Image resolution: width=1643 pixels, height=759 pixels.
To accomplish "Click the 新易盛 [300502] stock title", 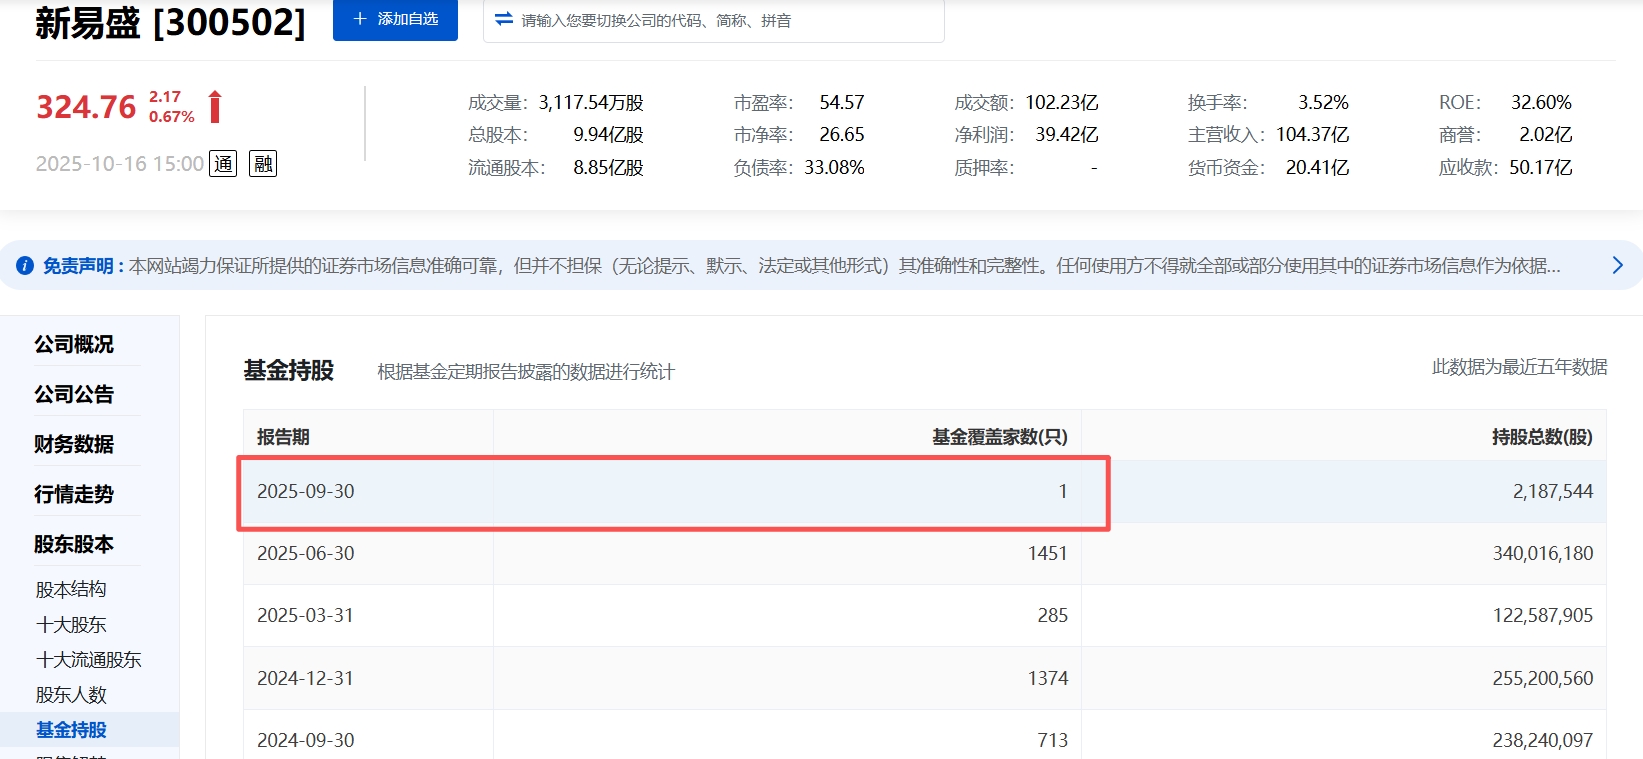I will point(170,21).
